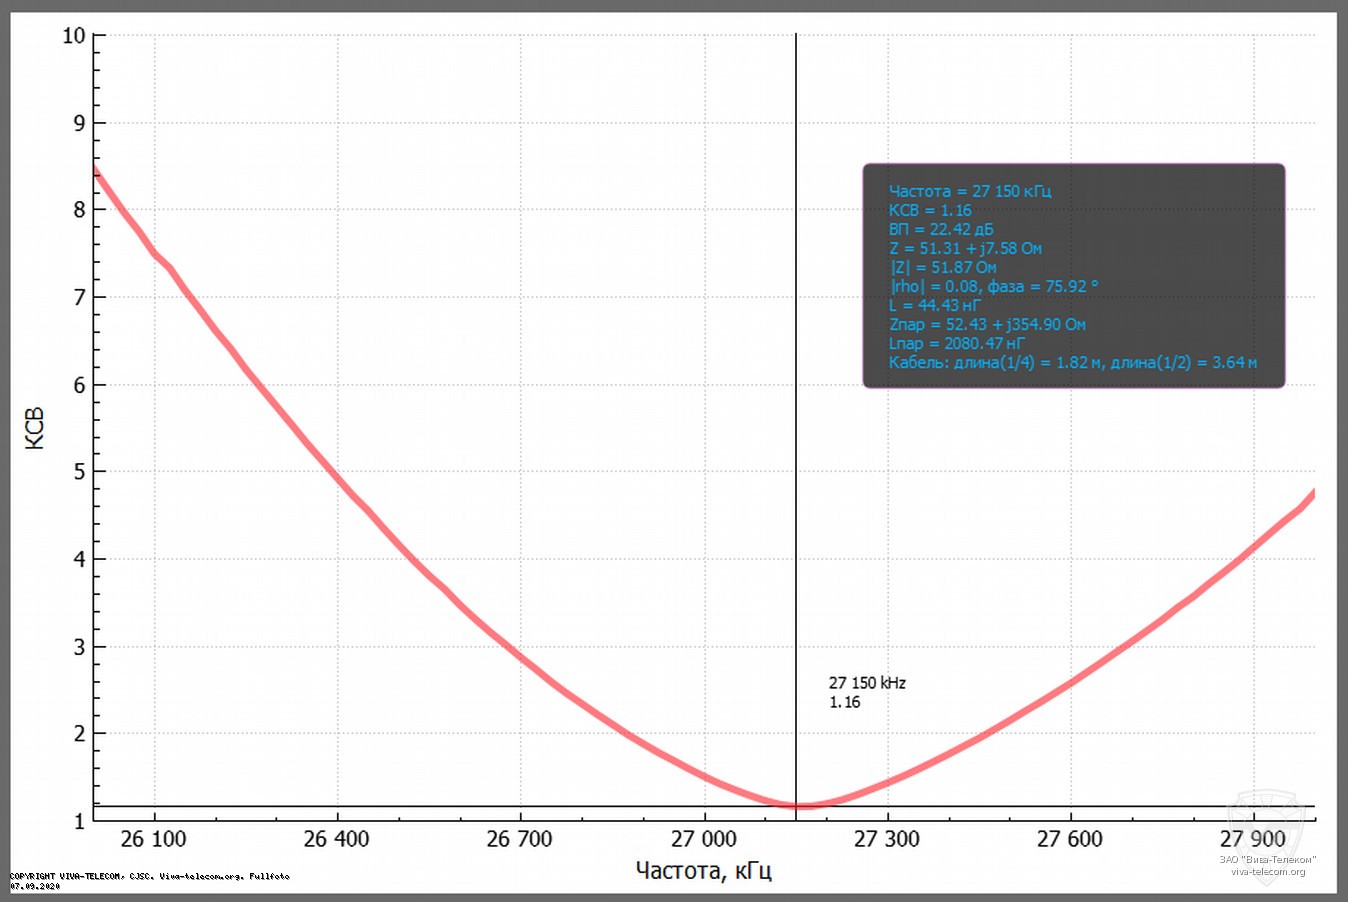
Task: Click the Кабель length readout line
Action: (1072, 362)
